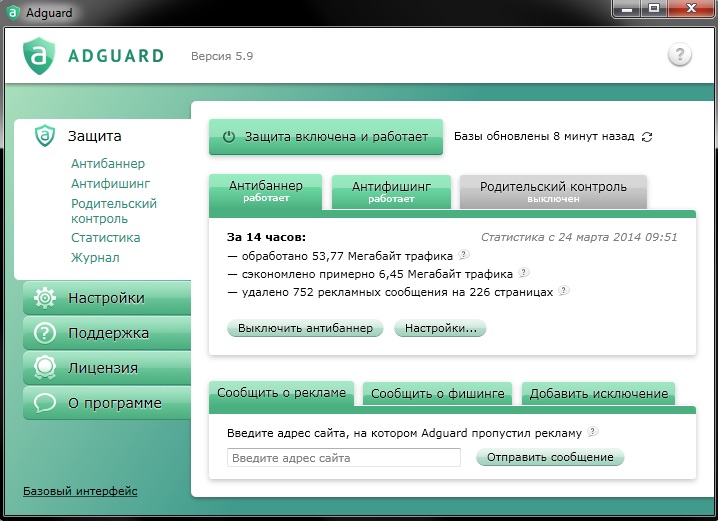This screenshot has height=521, width=718.
Task: Toggle protection with Защита включена и работает button
Action: point(326,137)
